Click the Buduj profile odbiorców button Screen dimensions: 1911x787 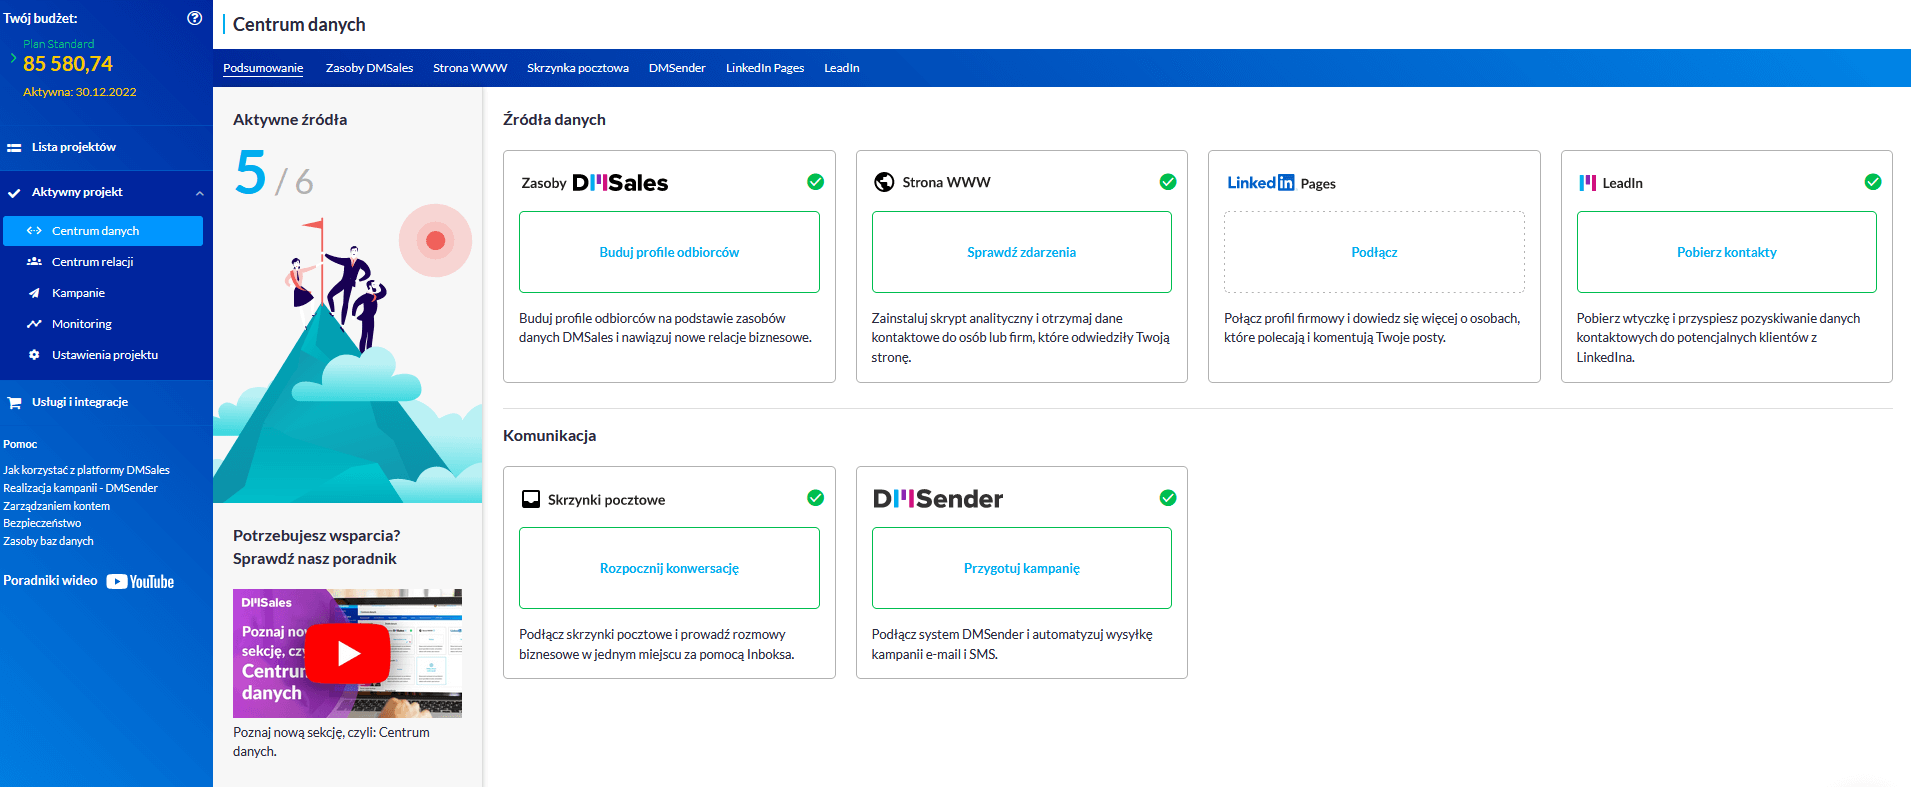click(669, 252)
